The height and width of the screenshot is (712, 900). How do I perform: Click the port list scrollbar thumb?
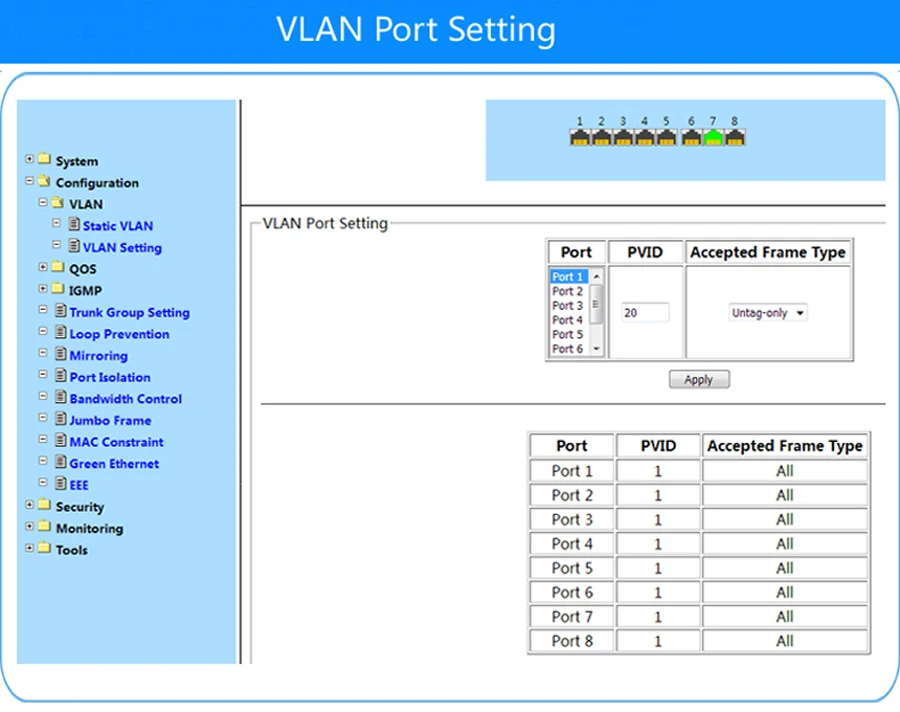tap(596, 304)
